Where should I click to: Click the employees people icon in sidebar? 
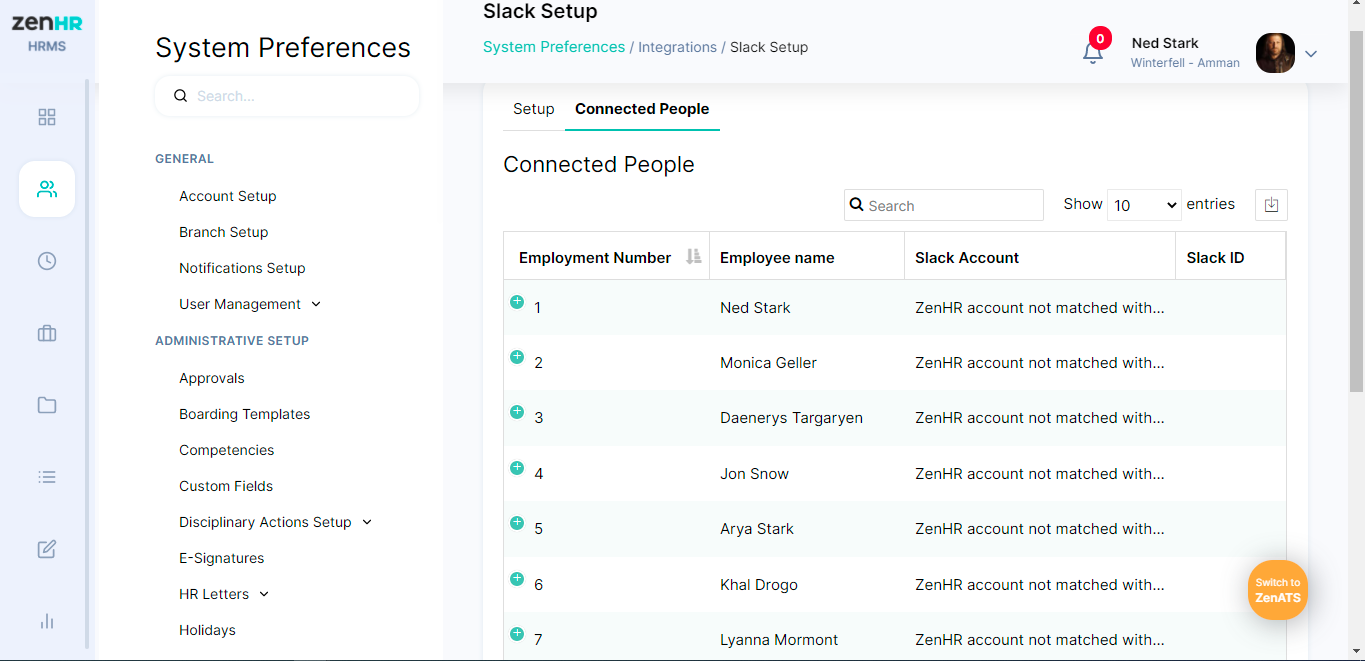tap(47, 189)
